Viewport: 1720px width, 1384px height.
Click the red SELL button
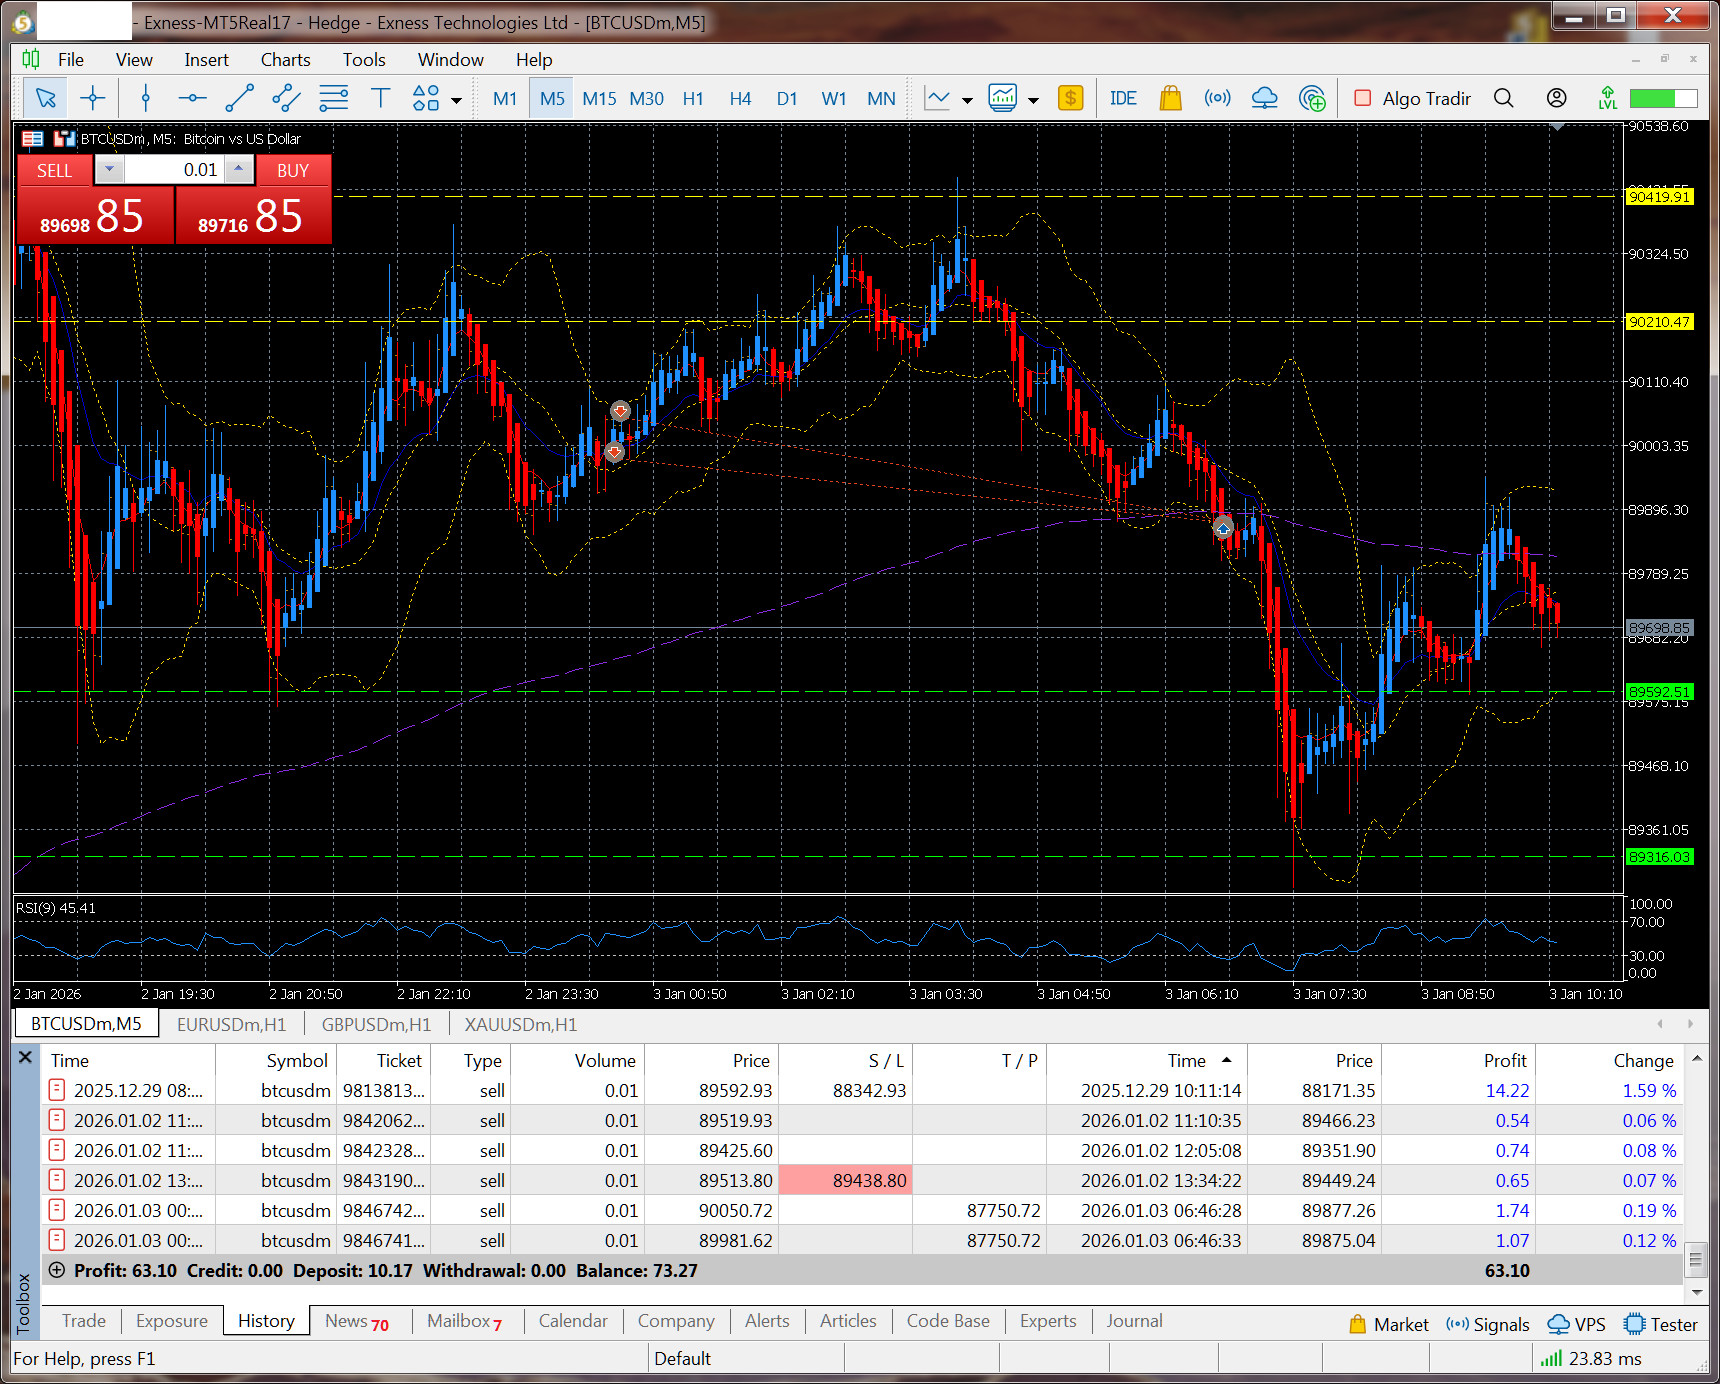pos(54,170)
